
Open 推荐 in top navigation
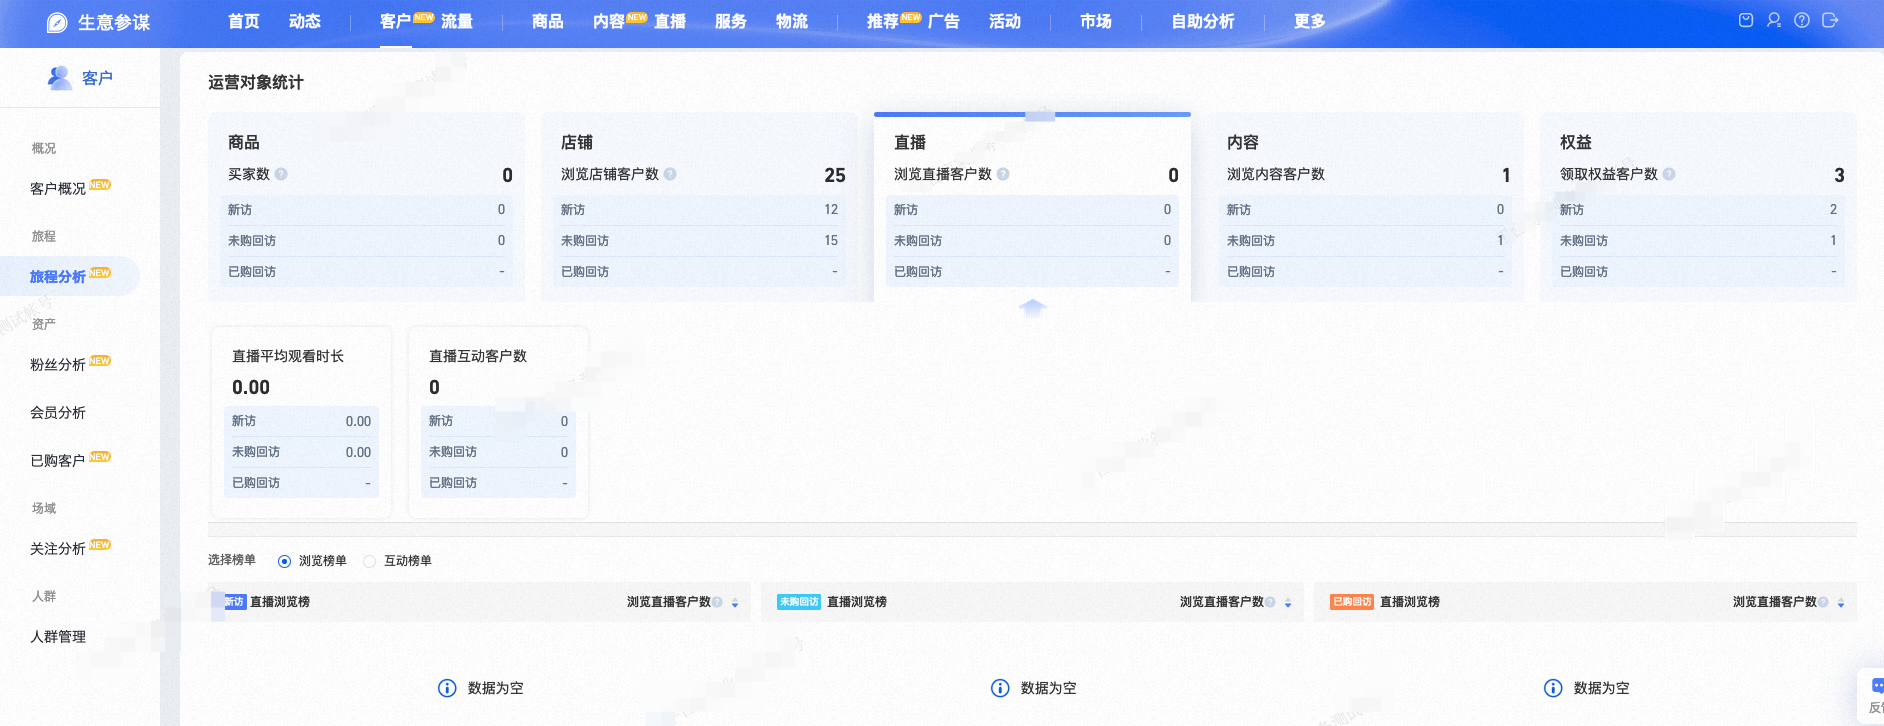click(x=883, y=21)
